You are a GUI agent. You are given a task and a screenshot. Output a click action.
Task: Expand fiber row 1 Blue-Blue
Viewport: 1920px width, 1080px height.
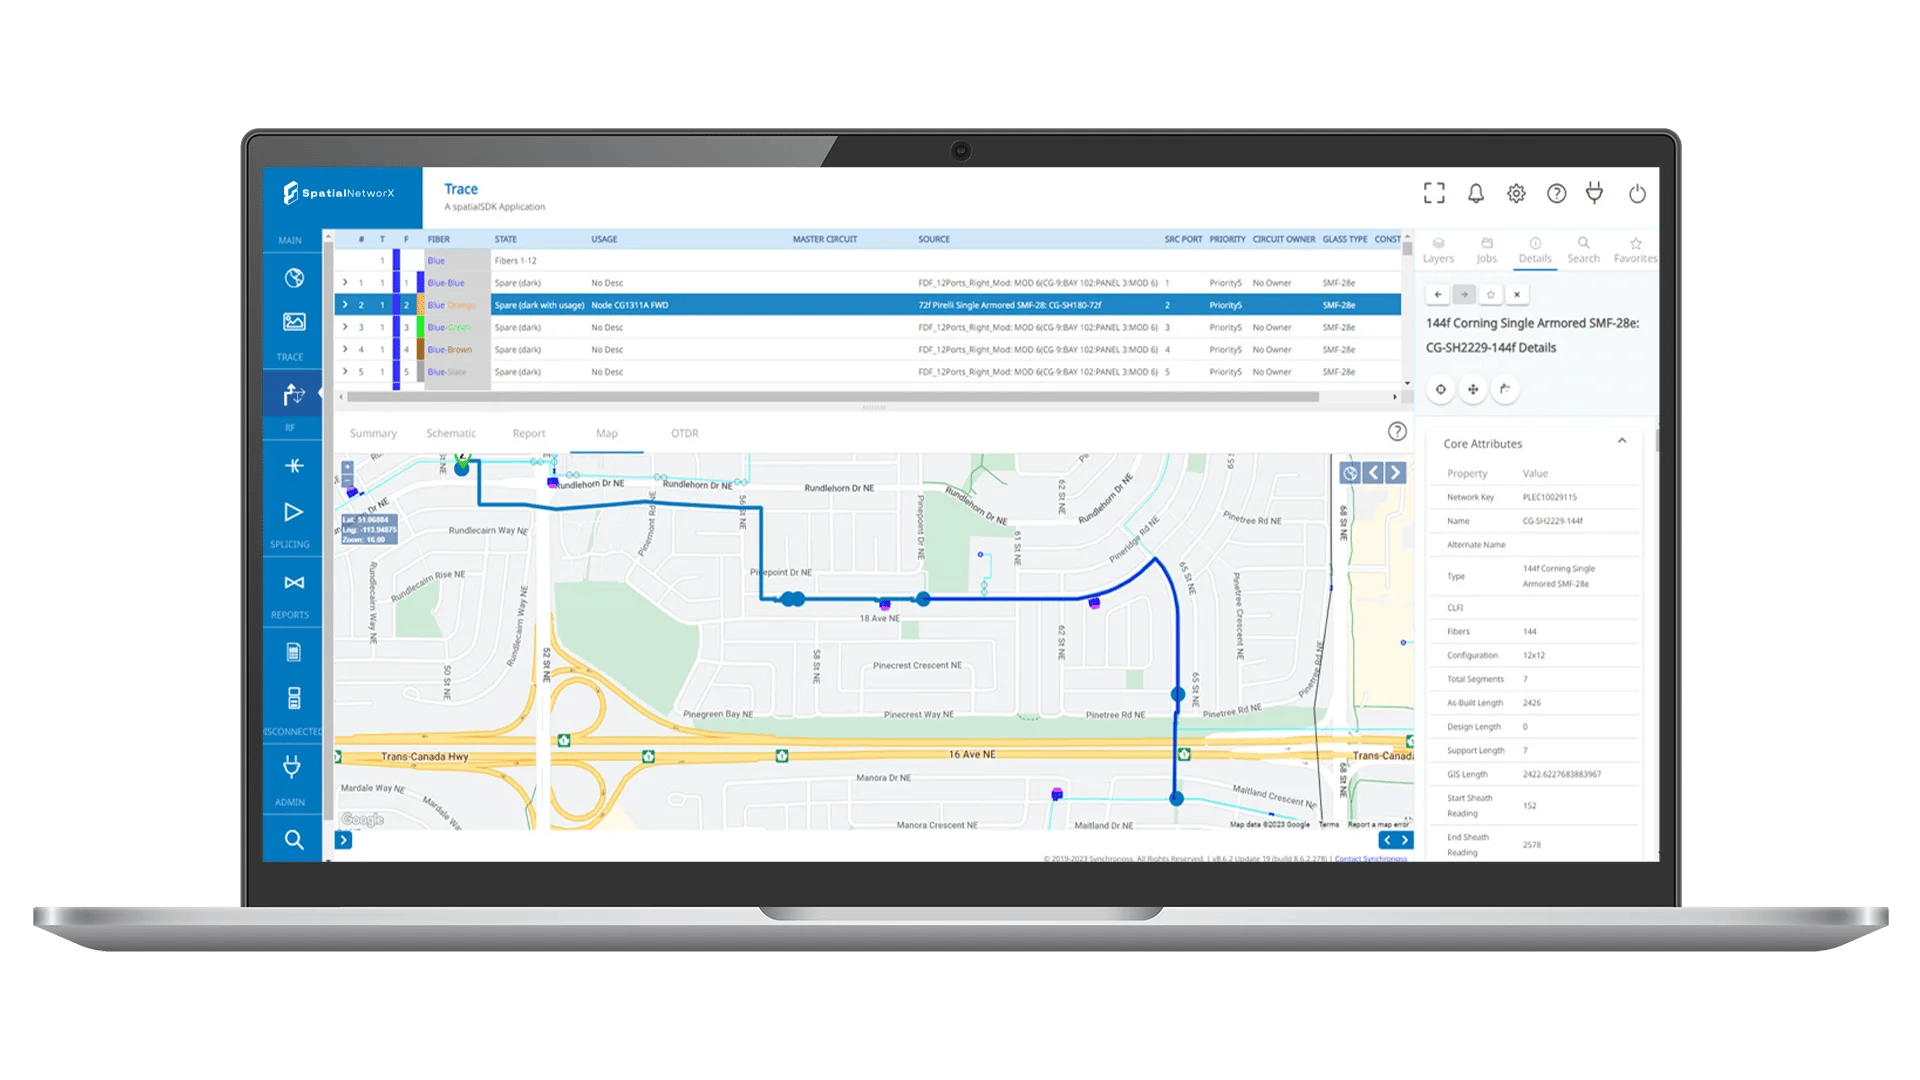345,283
